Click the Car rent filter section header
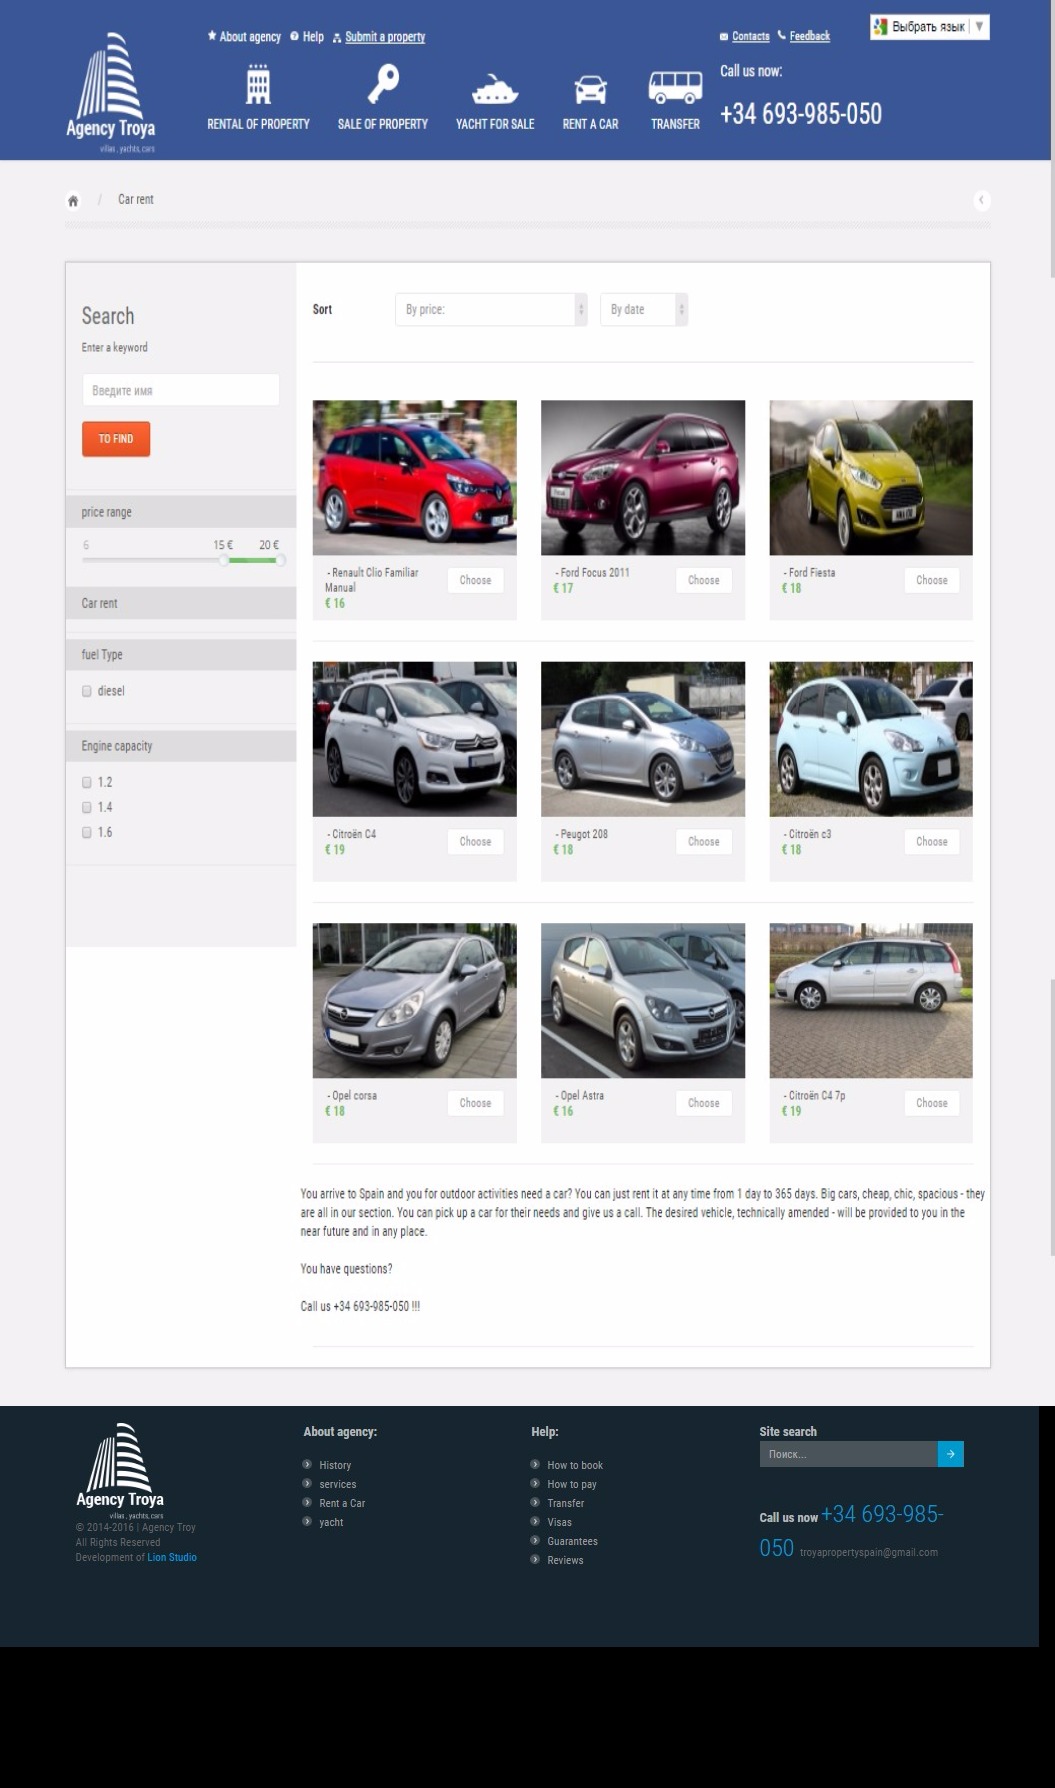The image size is (1055, 1788). [181, 603]
